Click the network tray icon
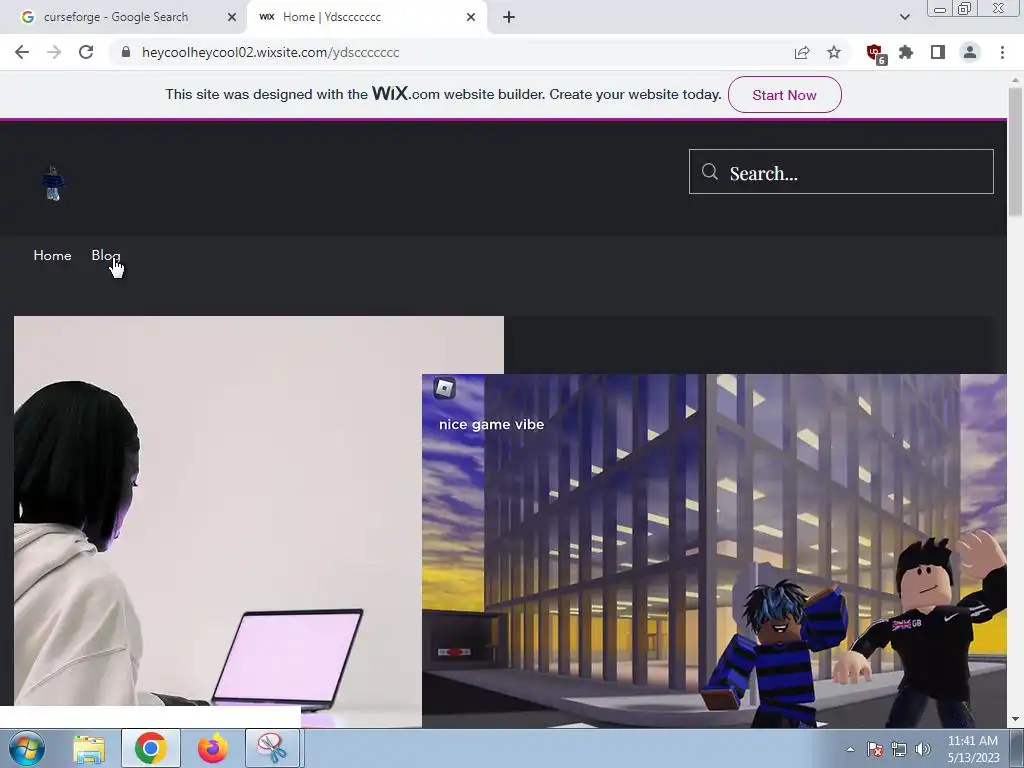The height and width of the screenshot is (768, 1024). 899,749
